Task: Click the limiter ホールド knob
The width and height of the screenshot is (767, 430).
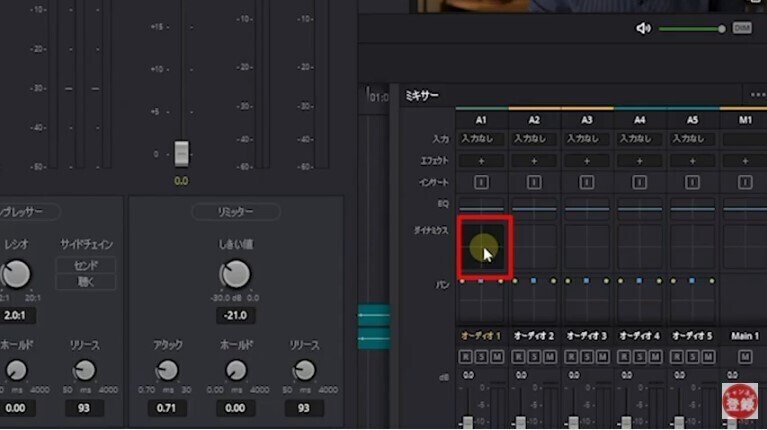Action: (236, 371)
